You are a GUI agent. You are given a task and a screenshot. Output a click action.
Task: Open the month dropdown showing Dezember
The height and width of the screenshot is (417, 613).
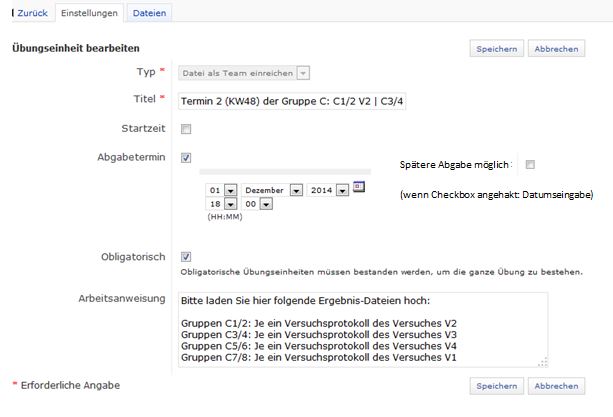coord(296,189)
